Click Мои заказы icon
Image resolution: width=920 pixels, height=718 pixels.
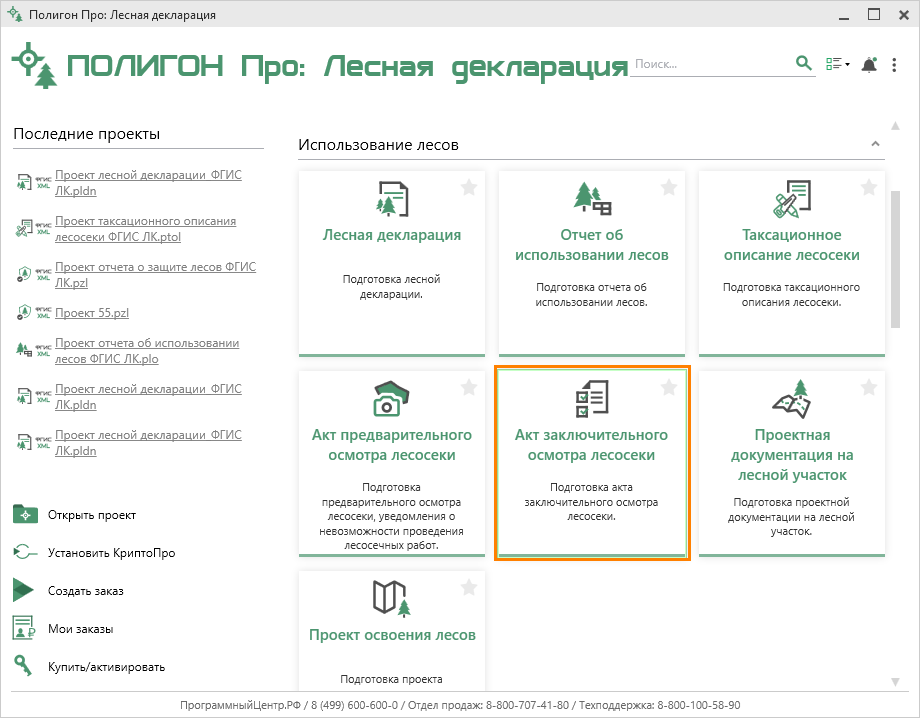(x=24, y=628)
